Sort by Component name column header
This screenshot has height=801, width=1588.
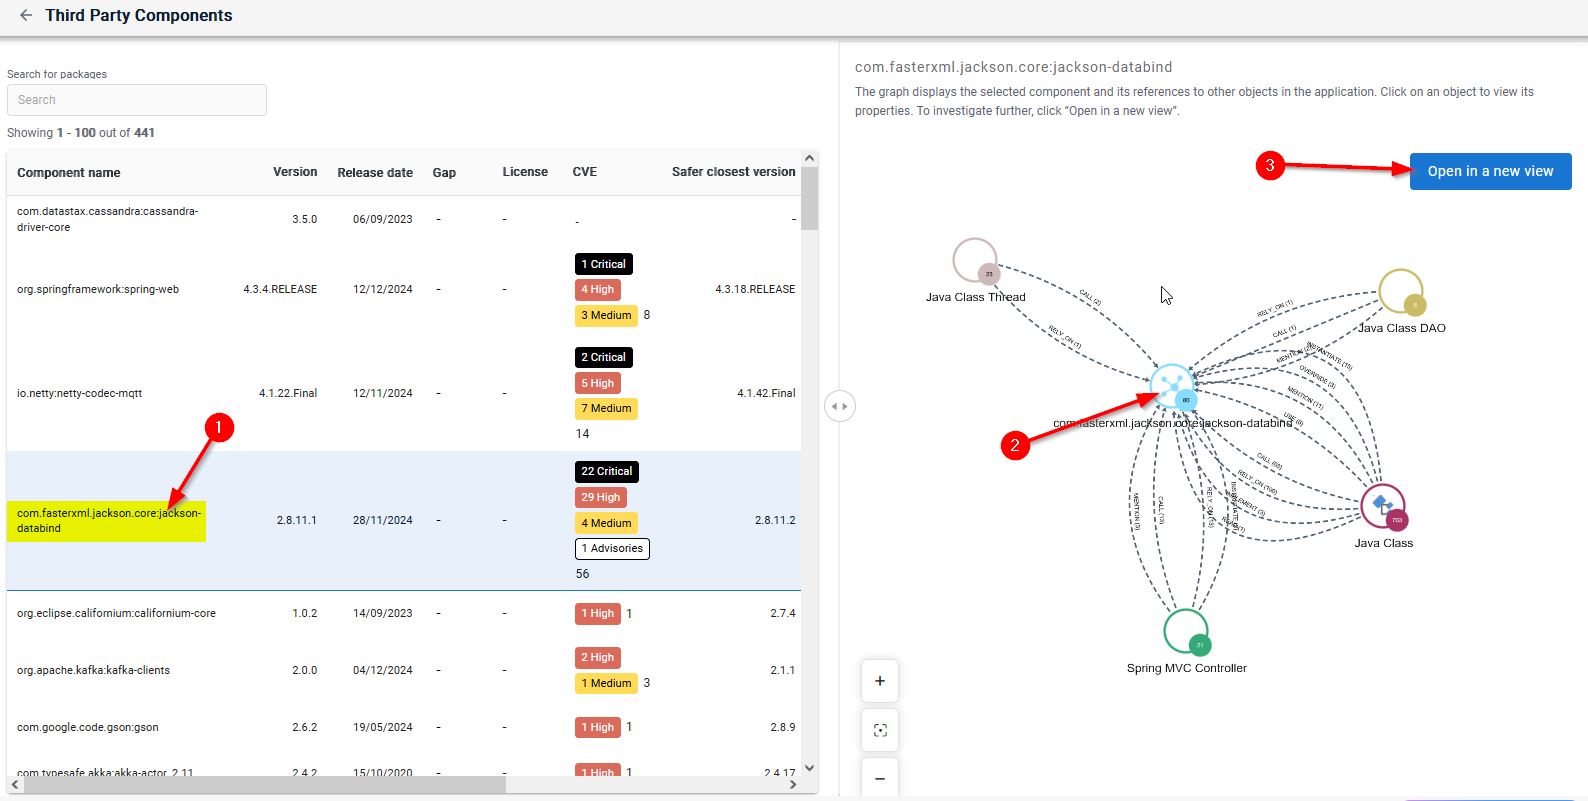click(x=69, y=173)
